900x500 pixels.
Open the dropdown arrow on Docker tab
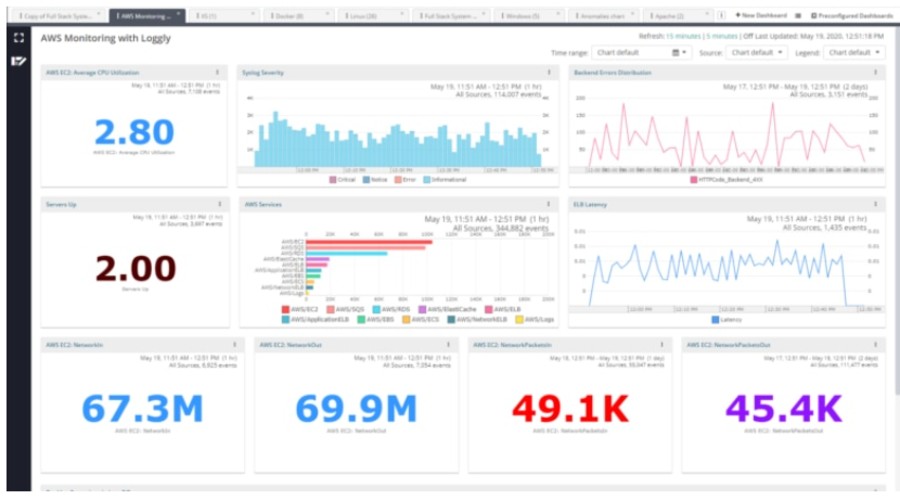(x=327, y=14)
